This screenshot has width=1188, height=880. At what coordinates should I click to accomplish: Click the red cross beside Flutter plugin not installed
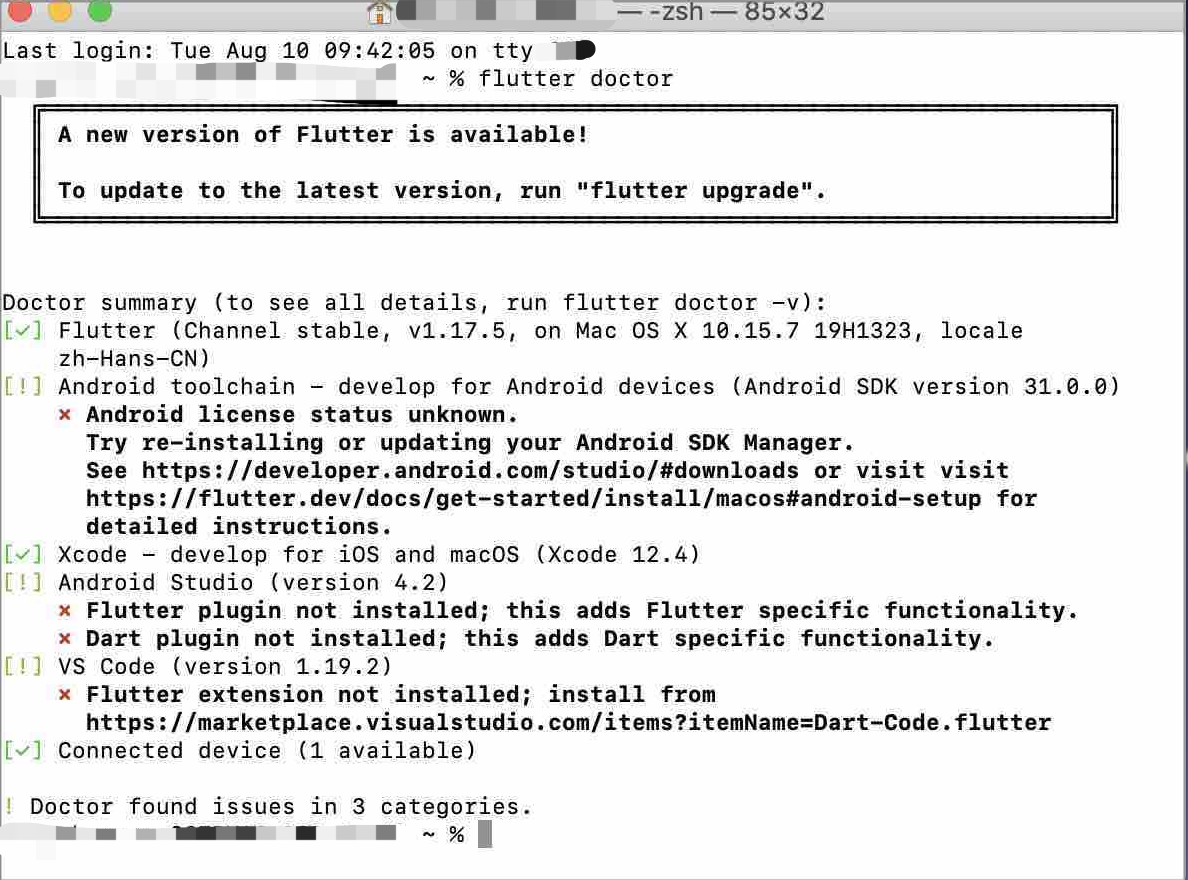(65, 610)
